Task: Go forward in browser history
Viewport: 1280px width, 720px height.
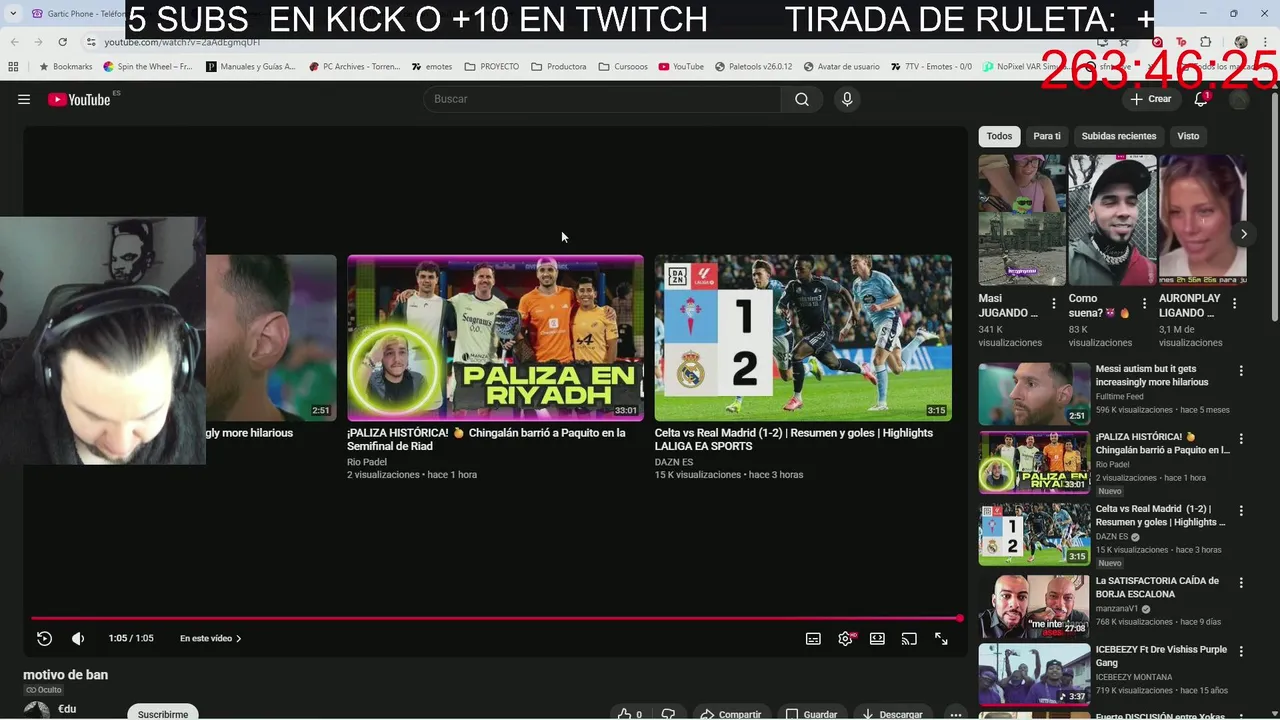Action: point(38,42)
